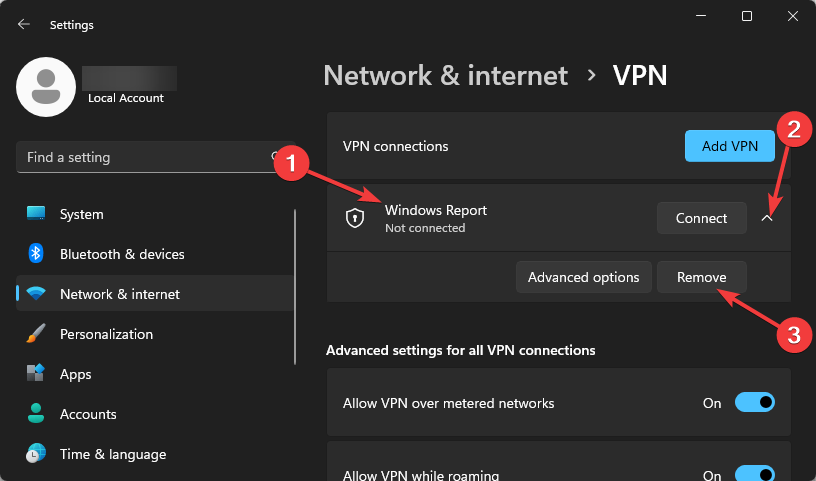
Task: Click the Personalization paintbrush icon
Action: [x=37, y=334]
